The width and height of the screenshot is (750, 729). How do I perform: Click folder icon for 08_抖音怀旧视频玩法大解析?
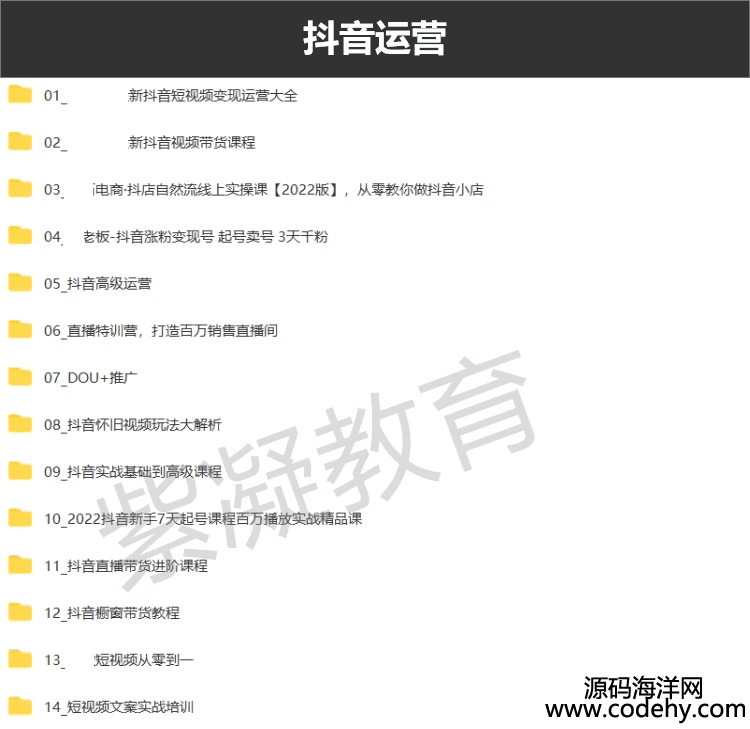click(x=20, y=424)
